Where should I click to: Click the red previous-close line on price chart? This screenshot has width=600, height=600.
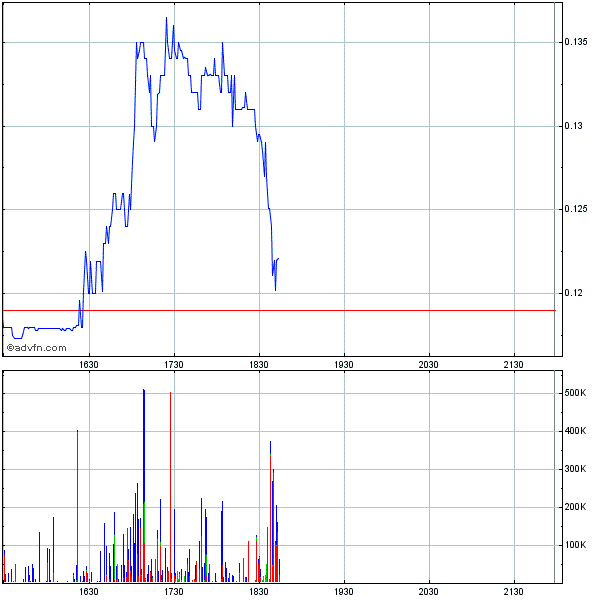click(x=279, y=310)
